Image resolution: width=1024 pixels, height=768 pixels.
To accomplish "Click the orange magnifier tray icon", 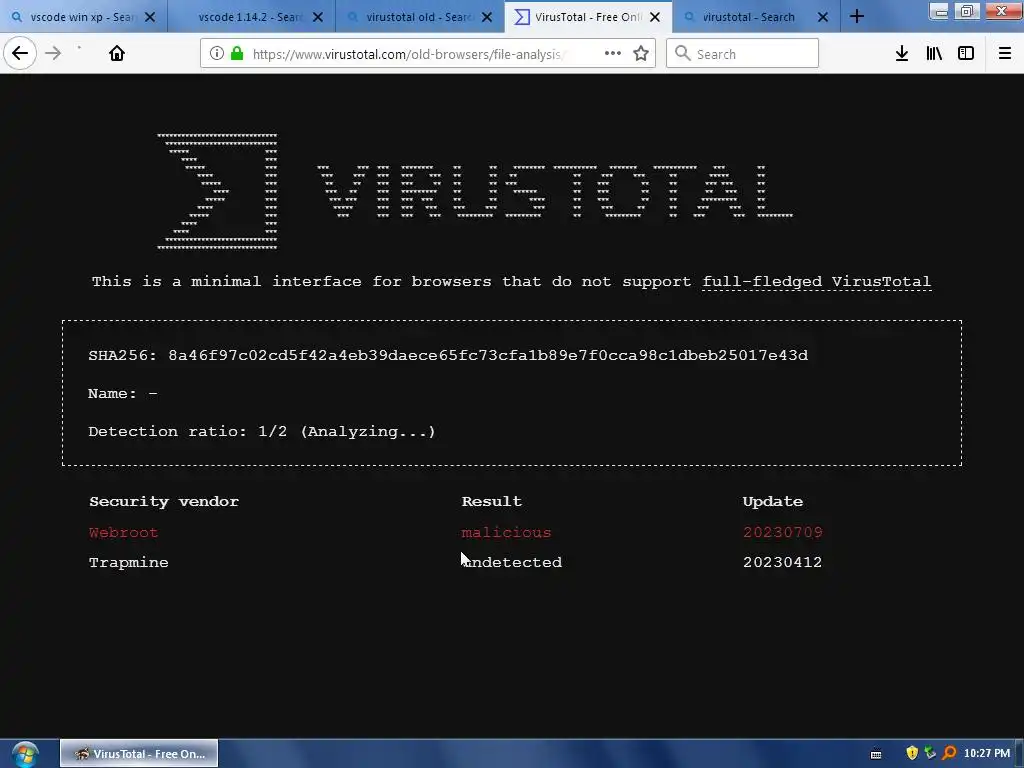I will [949, 754].
